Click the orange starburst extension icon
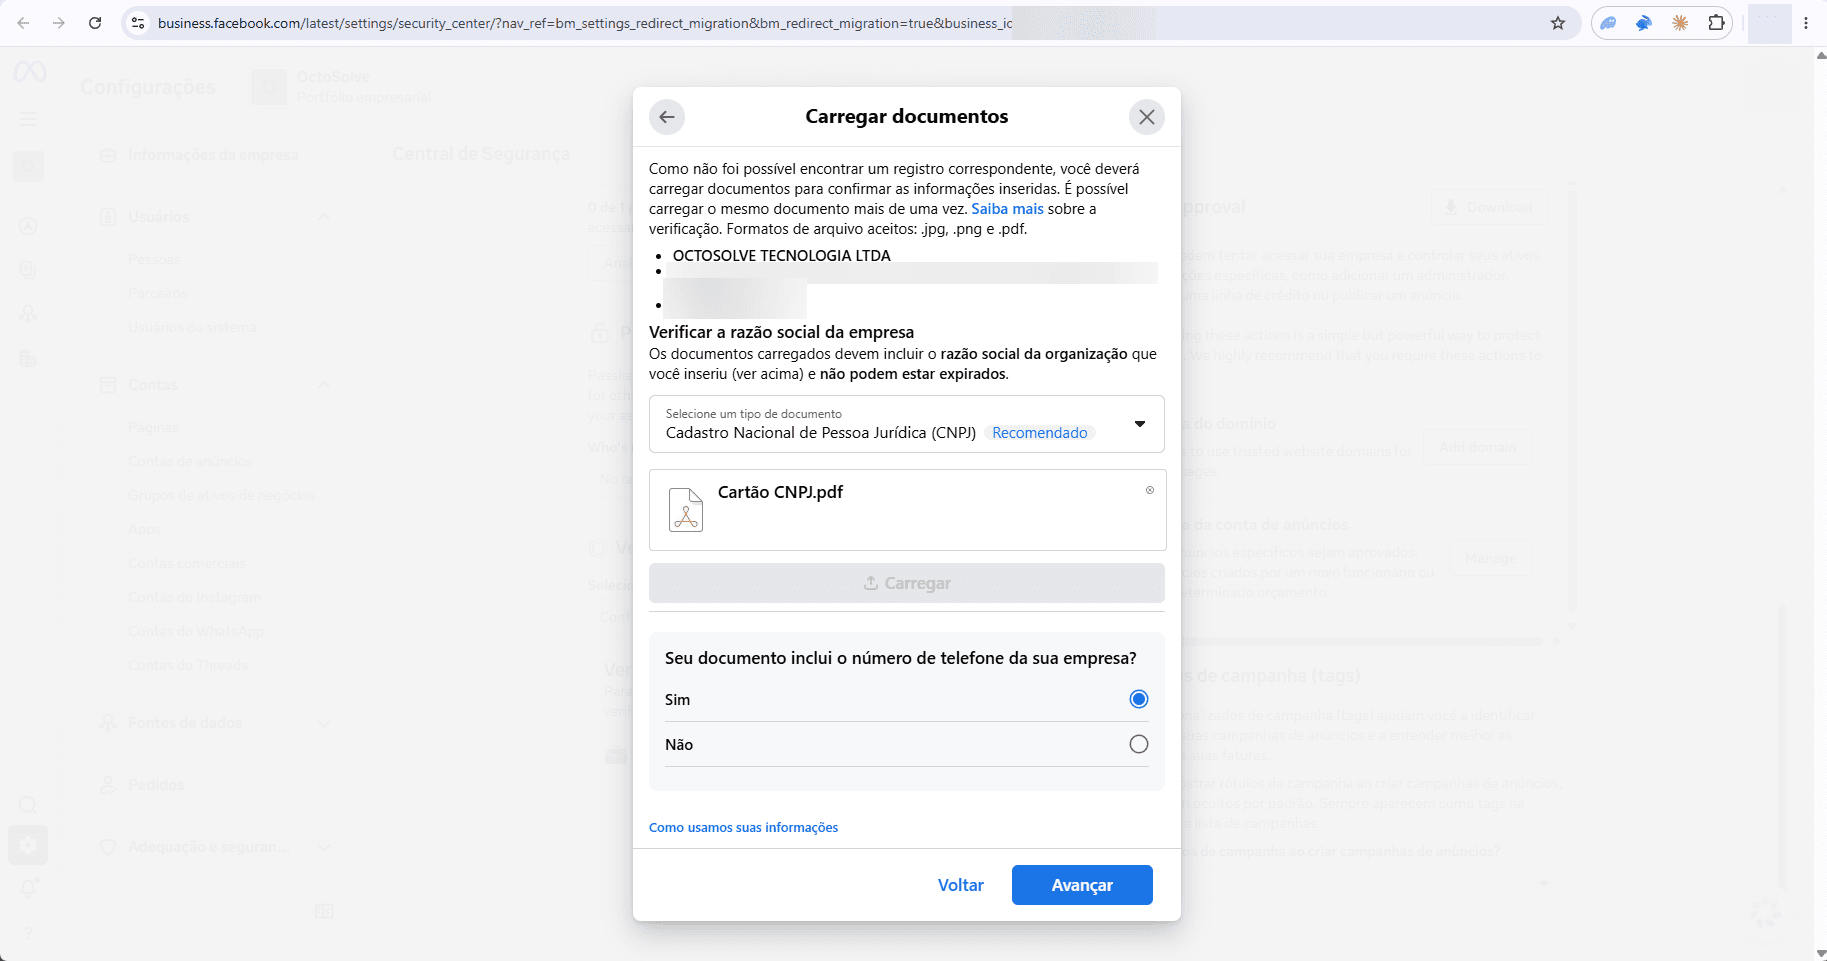Image resolution: width=1827 pixels, height=961 pixels. (1680, 23)
